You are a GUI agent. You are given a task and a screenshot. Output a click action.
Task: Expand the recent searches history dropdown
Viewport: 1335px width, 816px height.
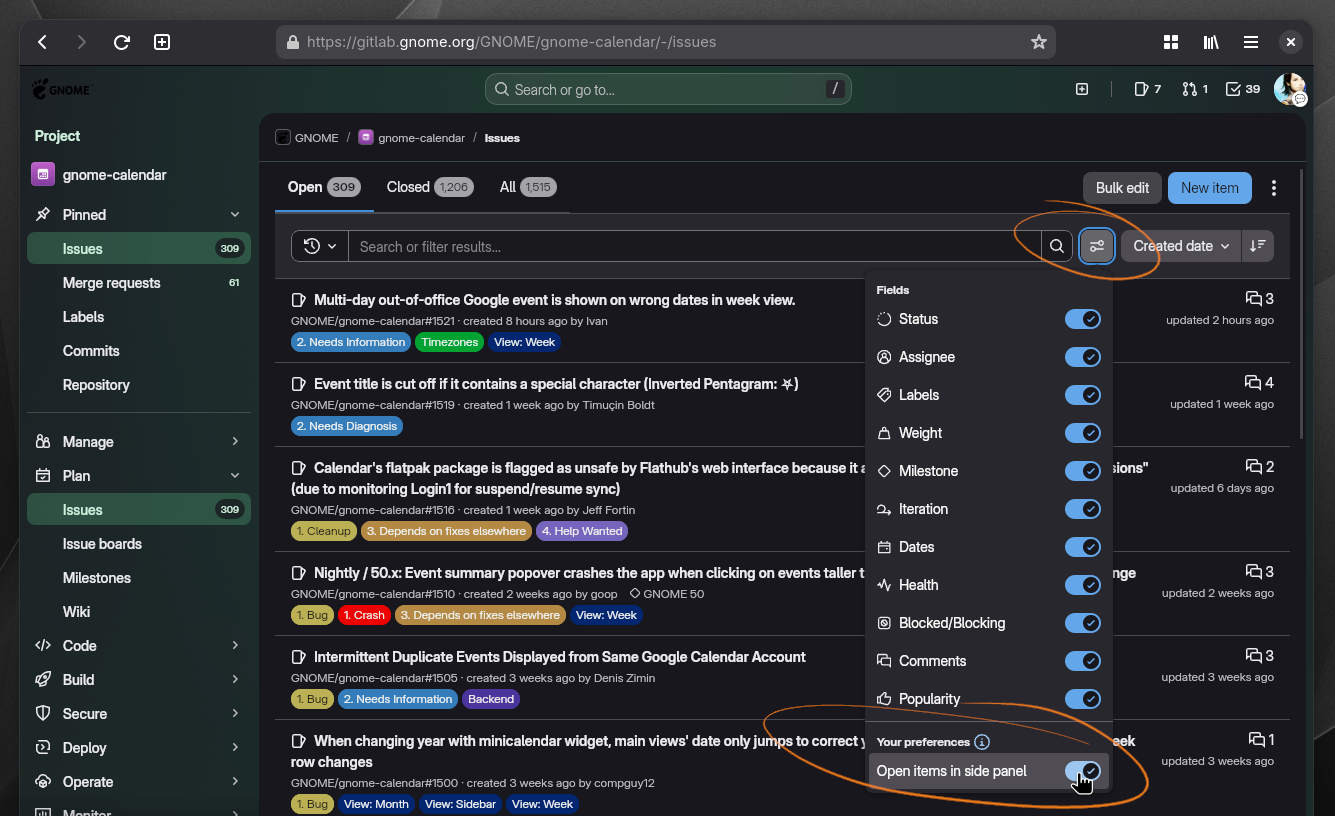[x=320, y=246]
